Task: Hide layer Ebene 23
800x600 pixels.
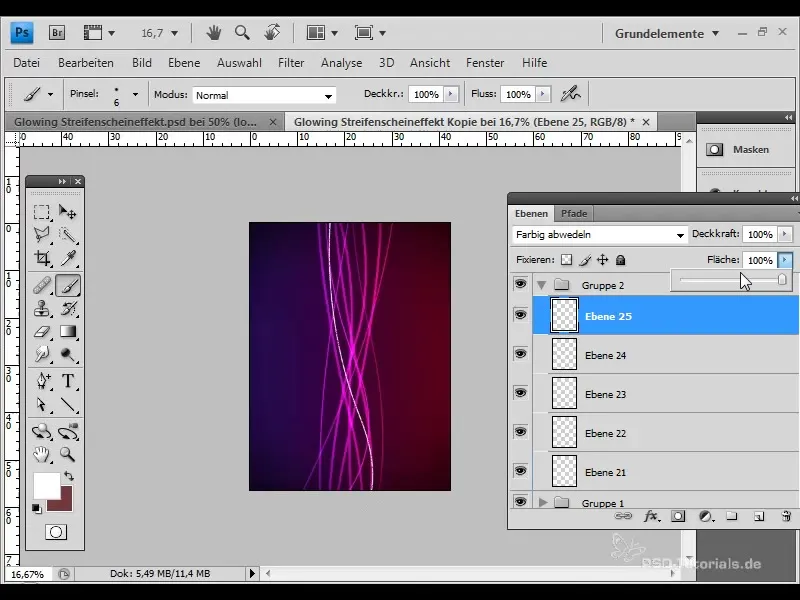Action: point(520,392)
